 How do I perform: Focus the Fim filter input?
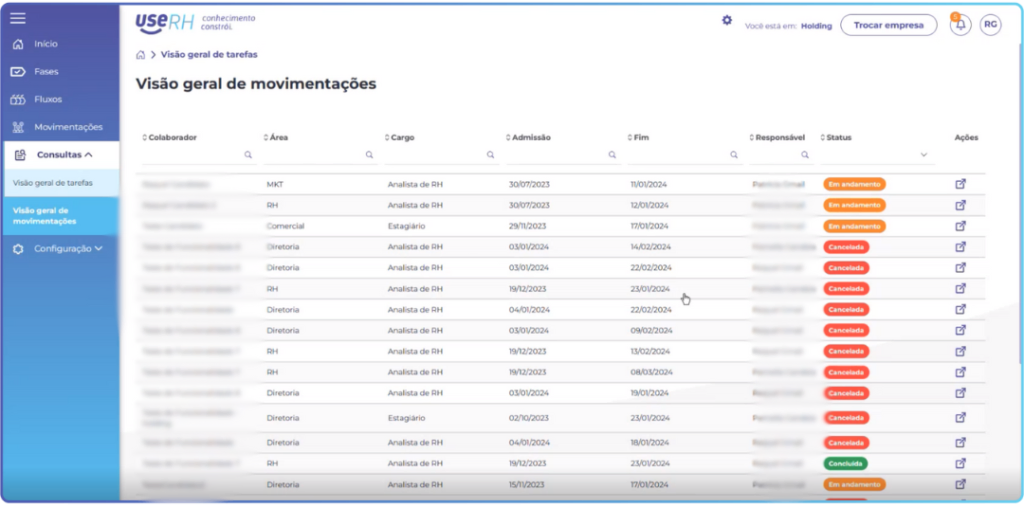(683, 155)
